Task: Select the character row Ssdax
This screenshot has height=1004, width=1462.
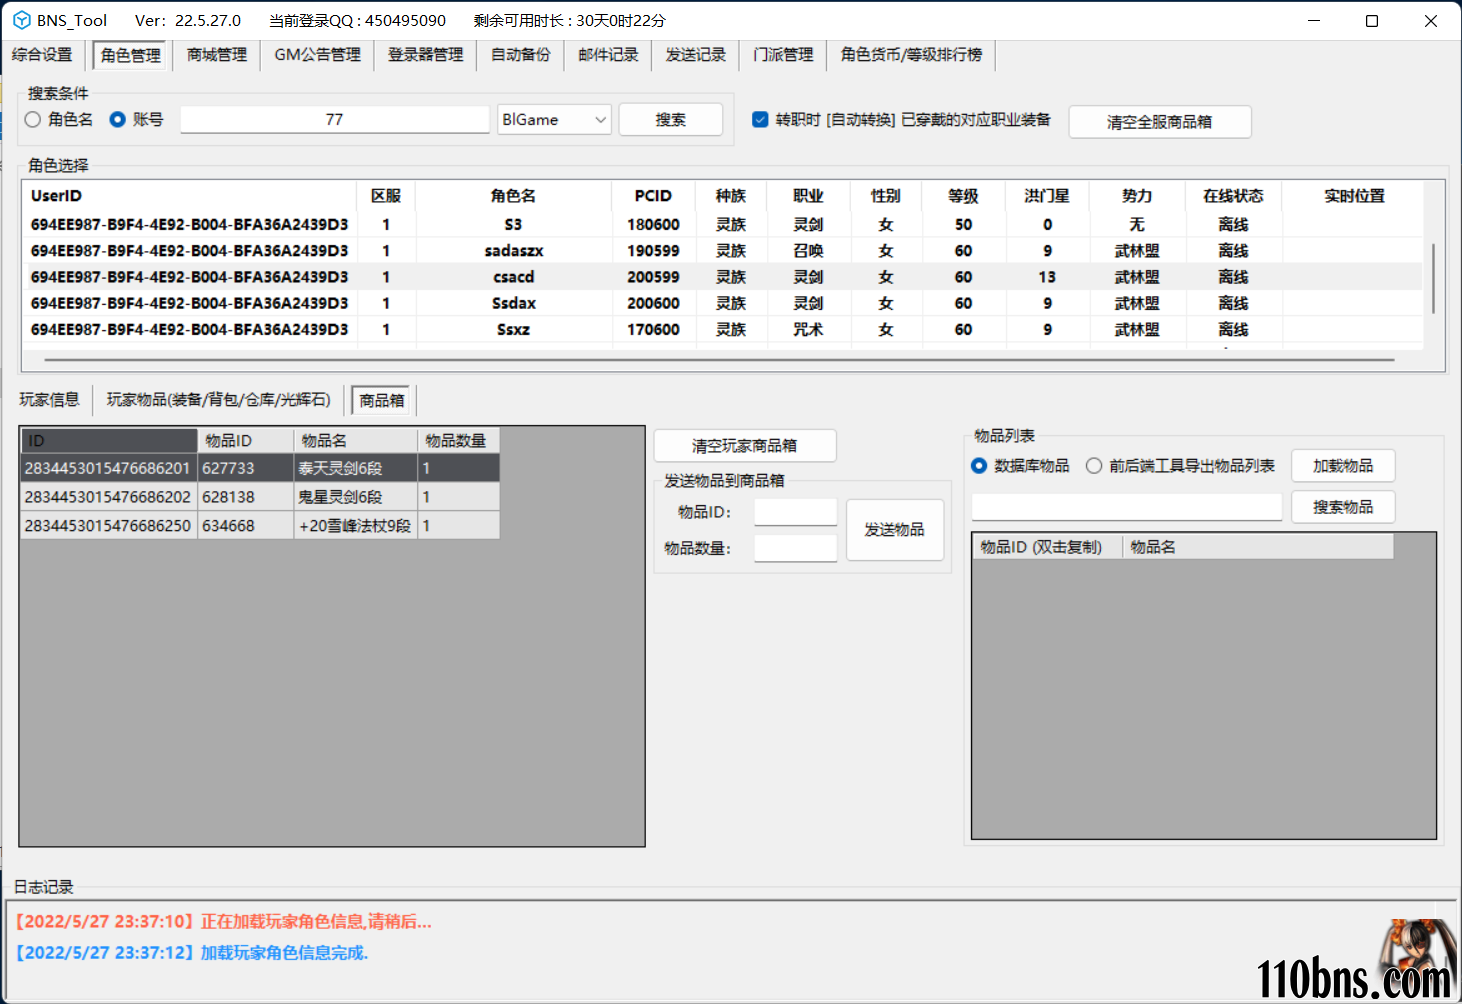Action: pyautogui.click(x=722, y=303)
